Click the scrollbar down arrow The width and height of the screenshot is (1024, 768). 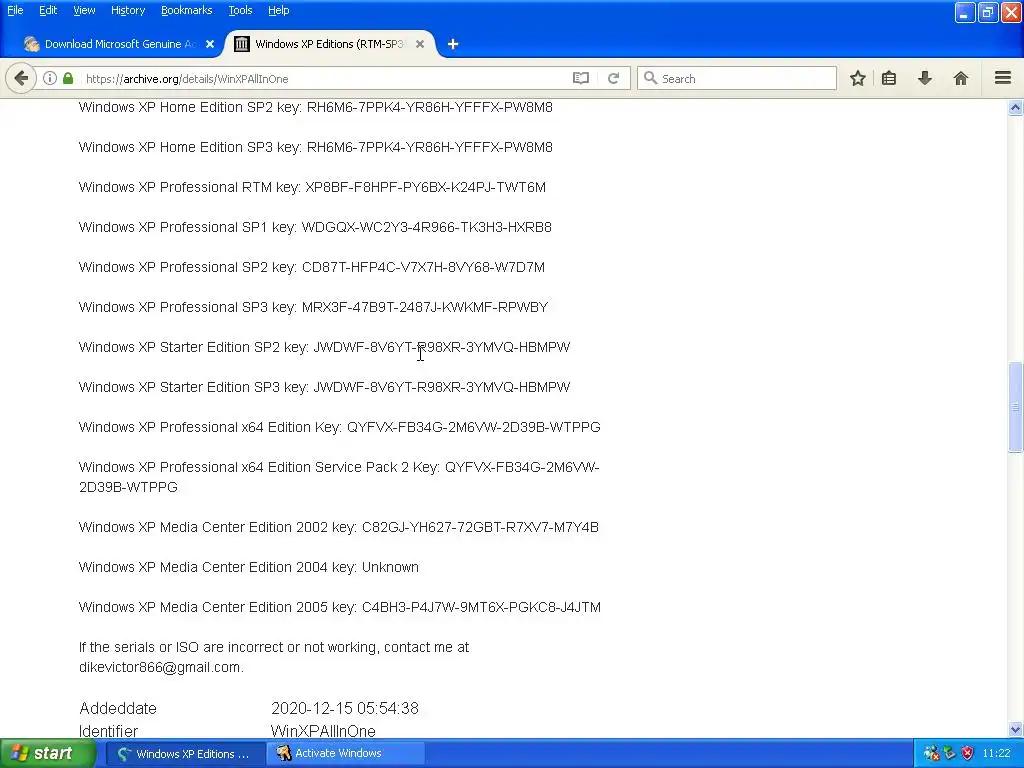[1016, 729]
